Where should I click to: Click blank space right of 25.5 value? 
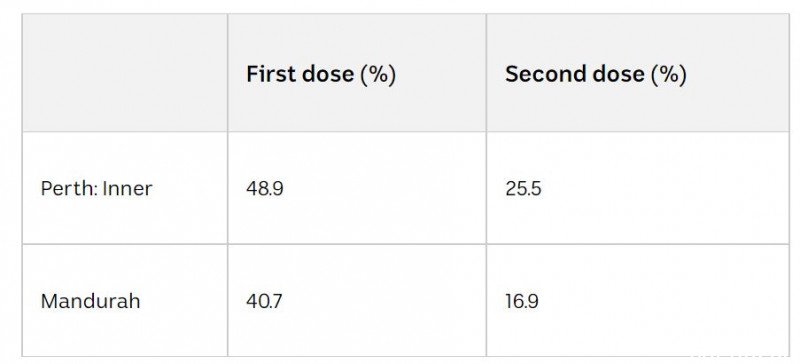[663, 189]
